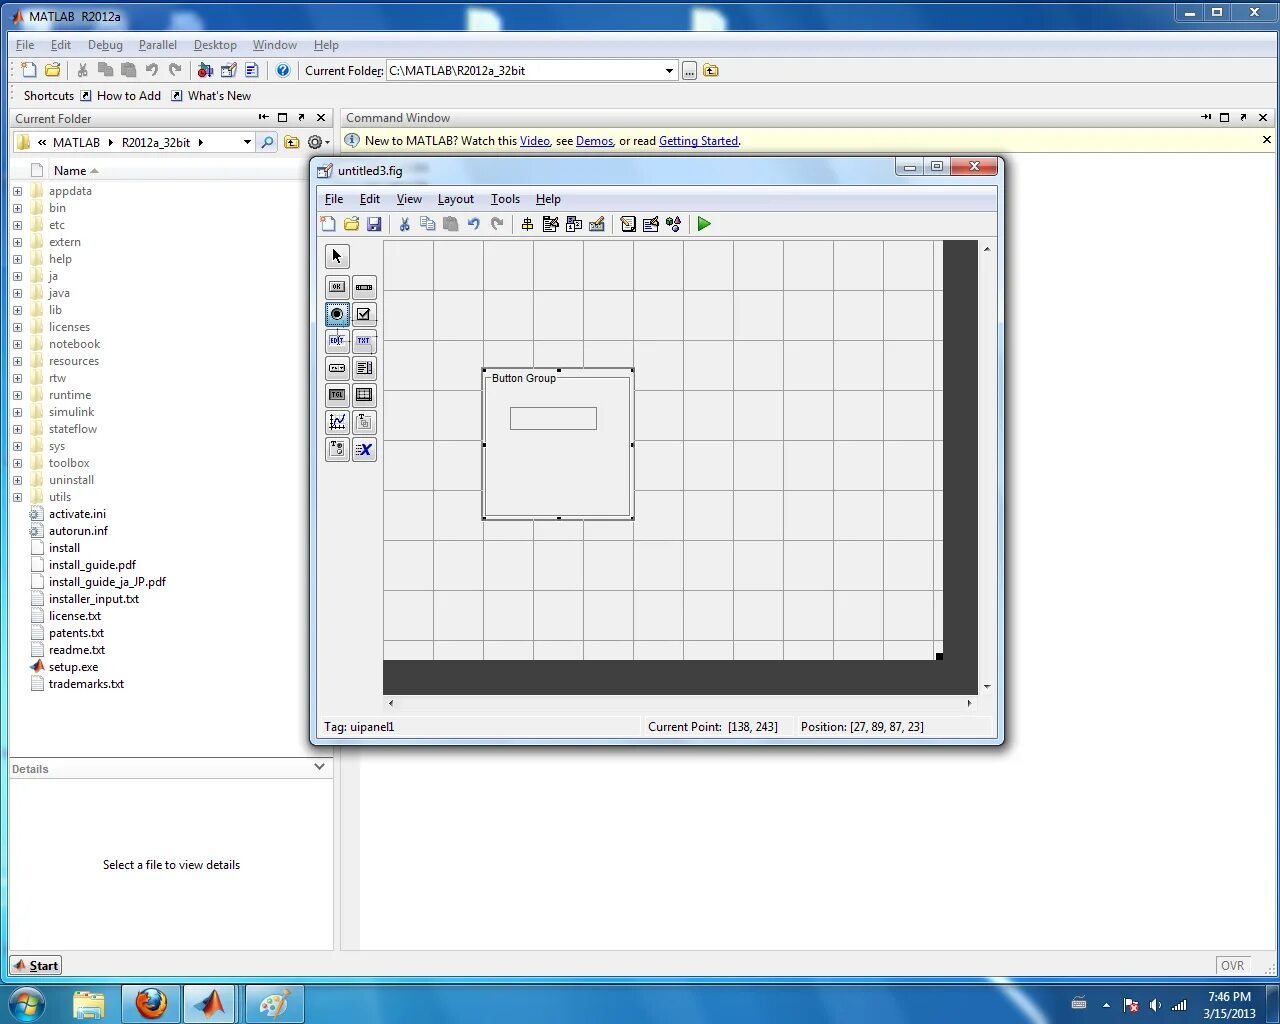1280x1024 pixels.
Task: Open the Profiler icon in MATLAB toolbar
Action: click(252, 70)
